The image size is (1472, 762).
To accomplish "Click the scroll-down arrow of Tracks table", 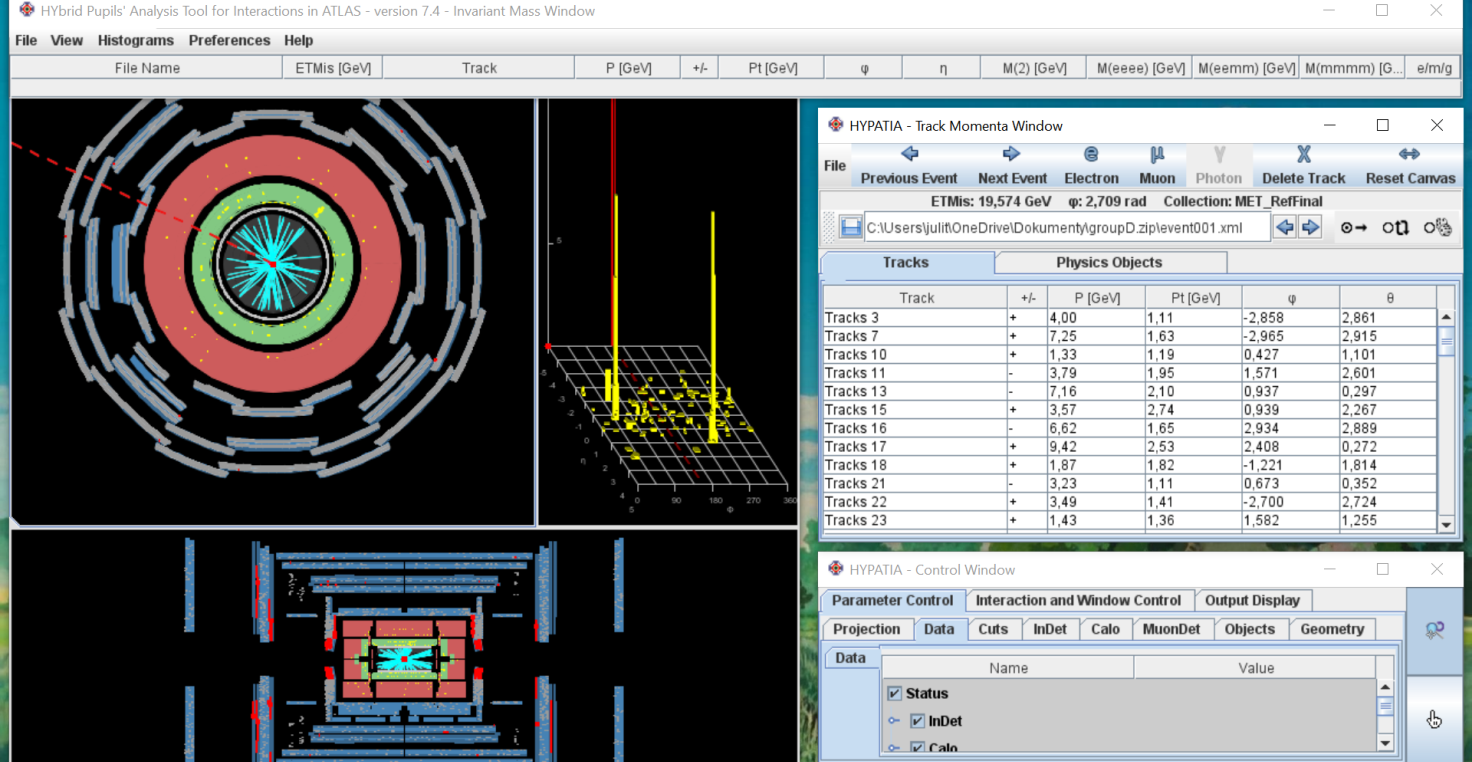I will click(x=1446, y=524).
